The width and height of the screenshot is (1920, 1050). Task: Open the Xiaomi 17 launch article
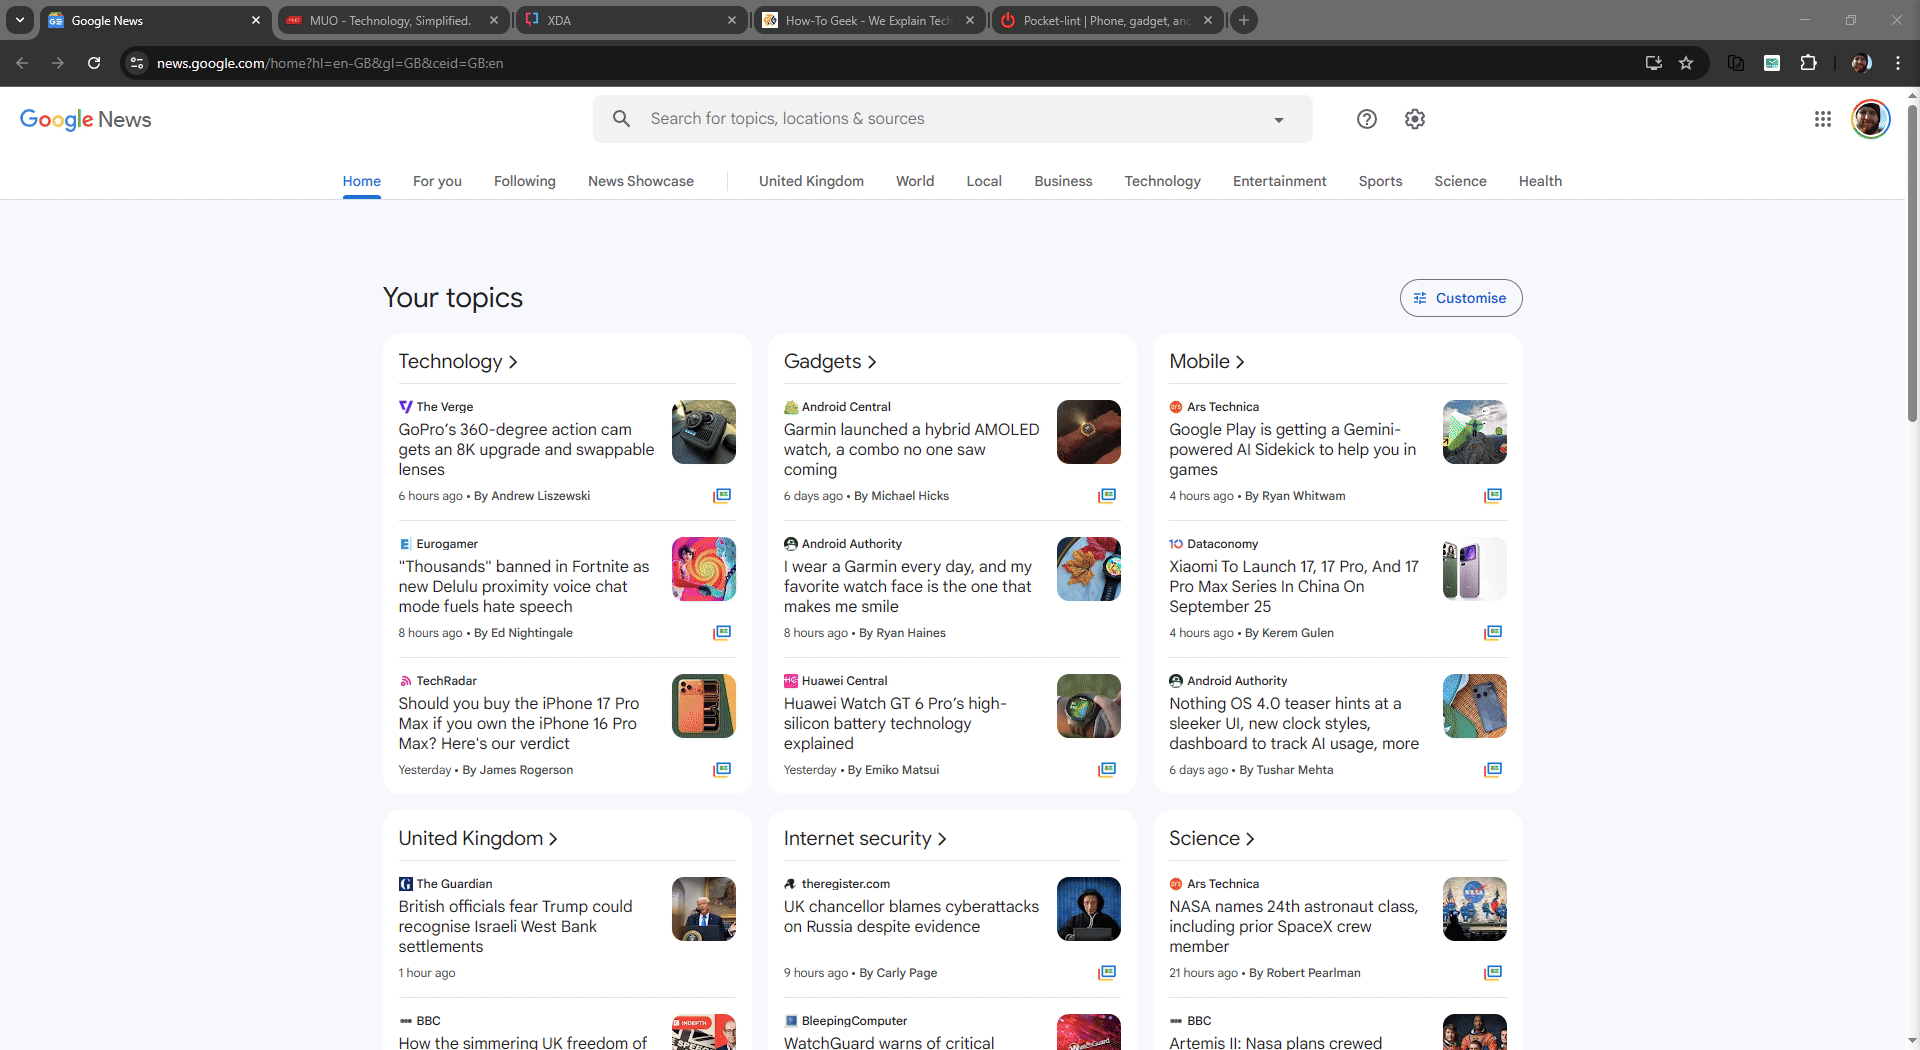(x=1293, y=586)
